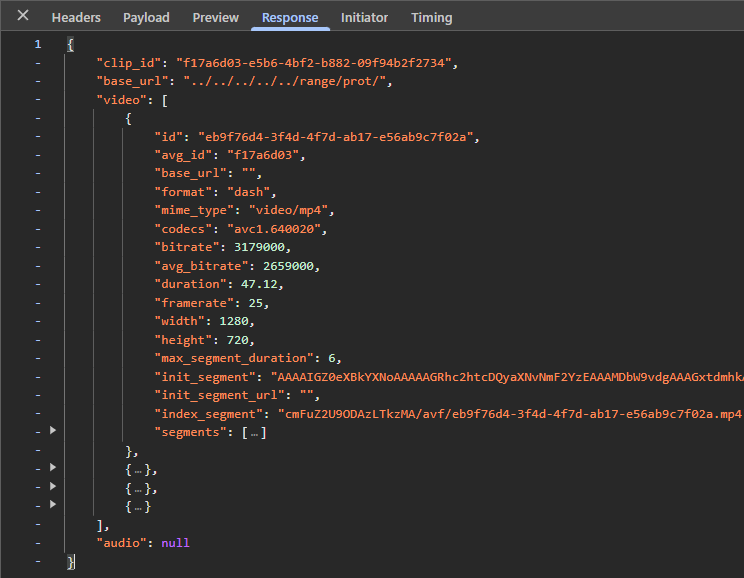Close the request details panel
The width and height of the screenshot is (744, 578).
click(23, 17)
